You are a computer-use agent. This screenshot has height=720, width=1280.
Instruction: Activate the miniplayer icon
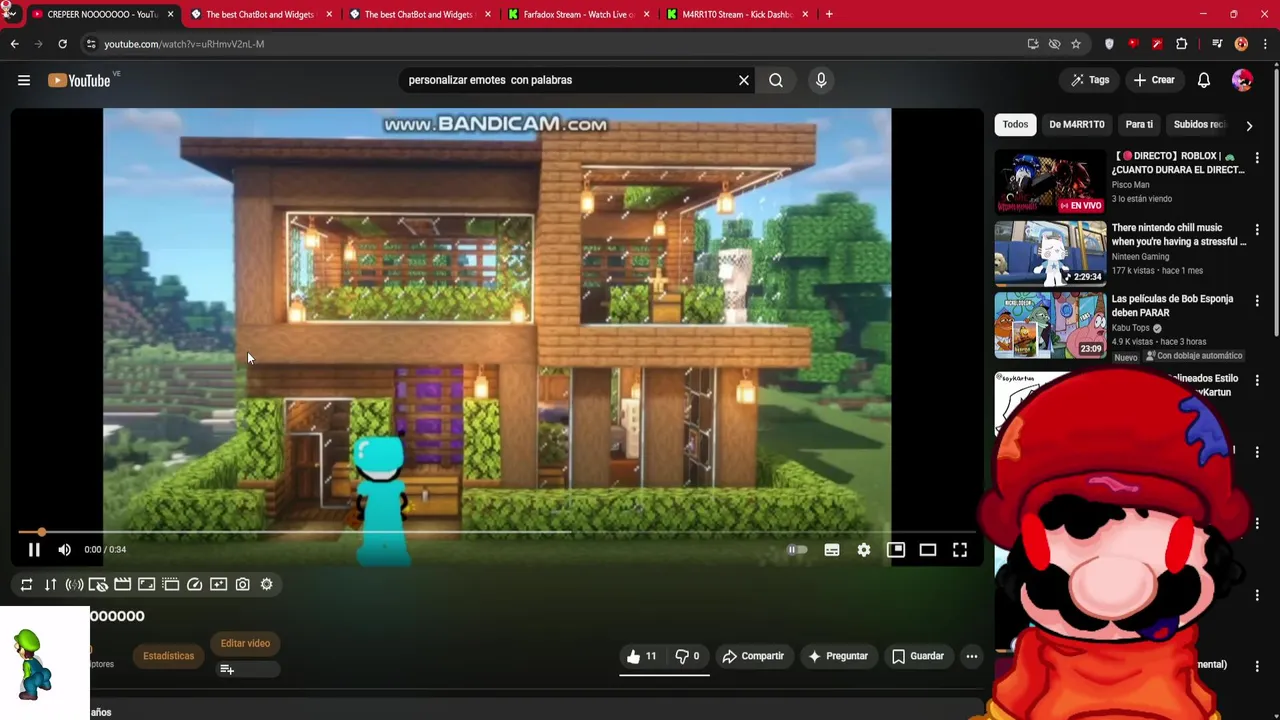click(896, 550)
